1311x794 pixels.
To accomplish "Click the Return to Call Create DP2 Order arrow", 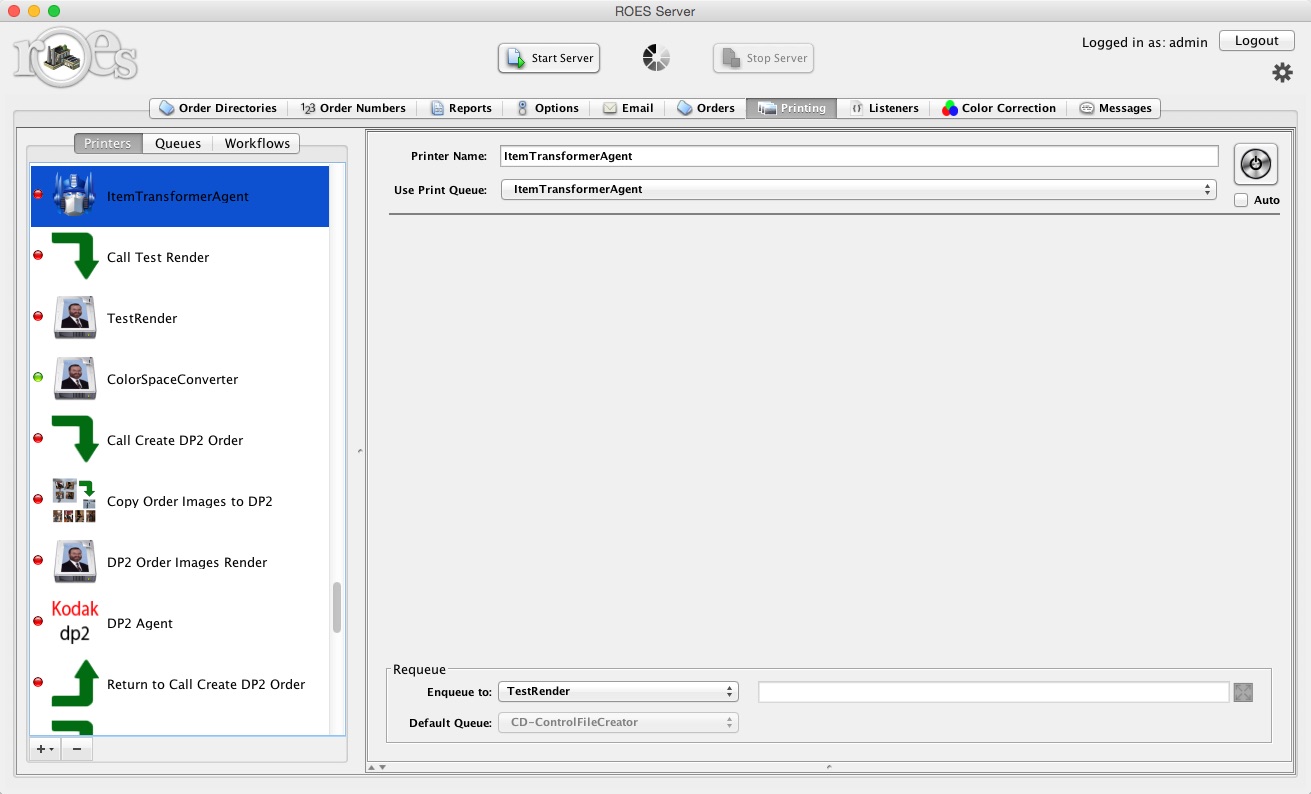I will click(x=75, y=684).
